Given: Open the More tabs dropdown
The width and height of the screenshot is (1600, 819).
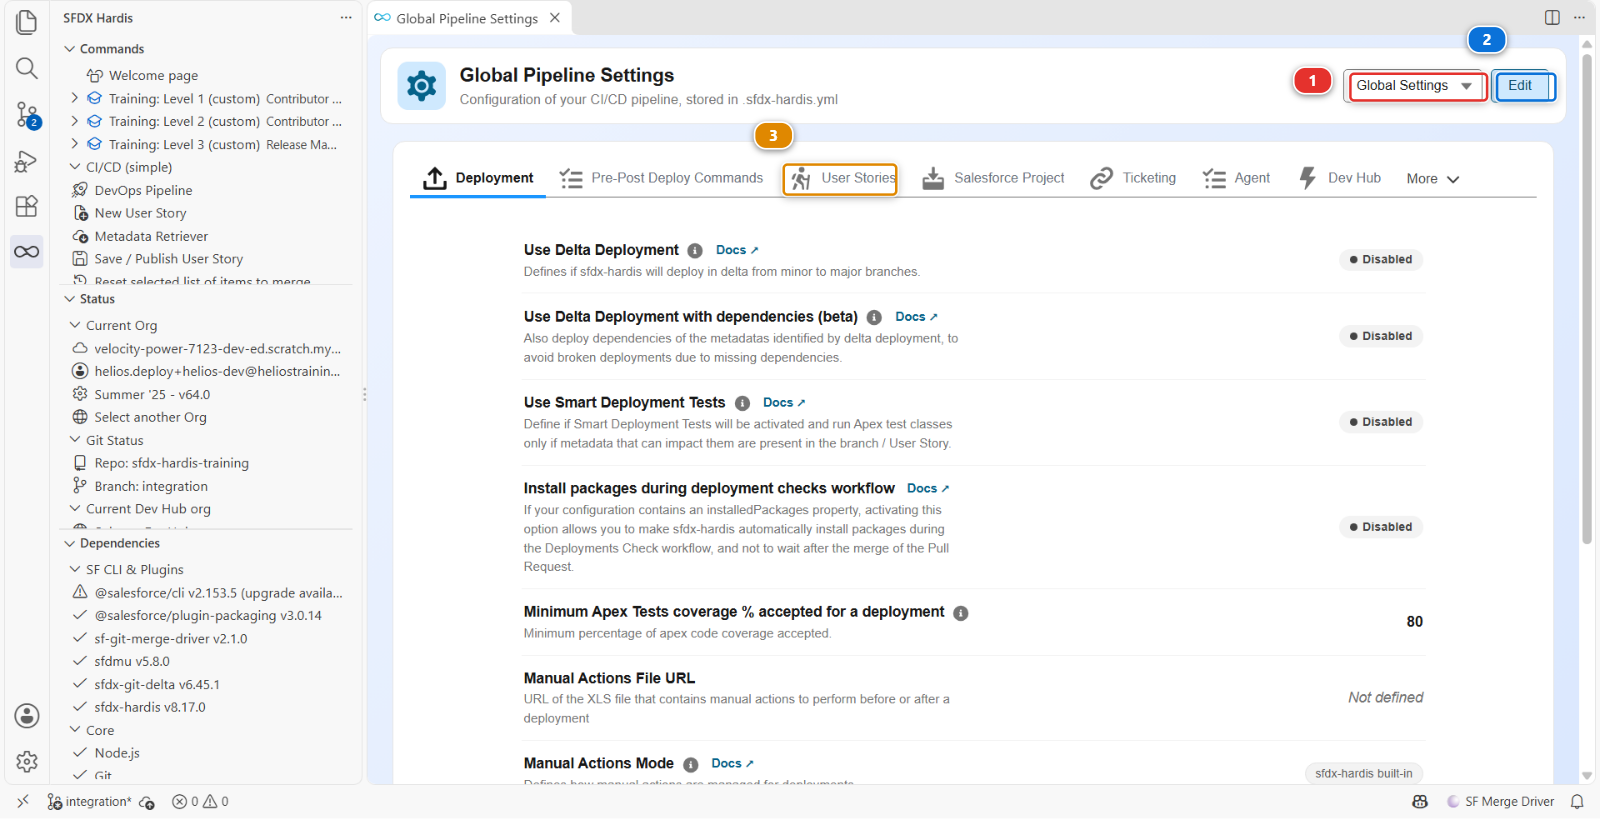Looking at the screenshot, I should coord(1432,179).
